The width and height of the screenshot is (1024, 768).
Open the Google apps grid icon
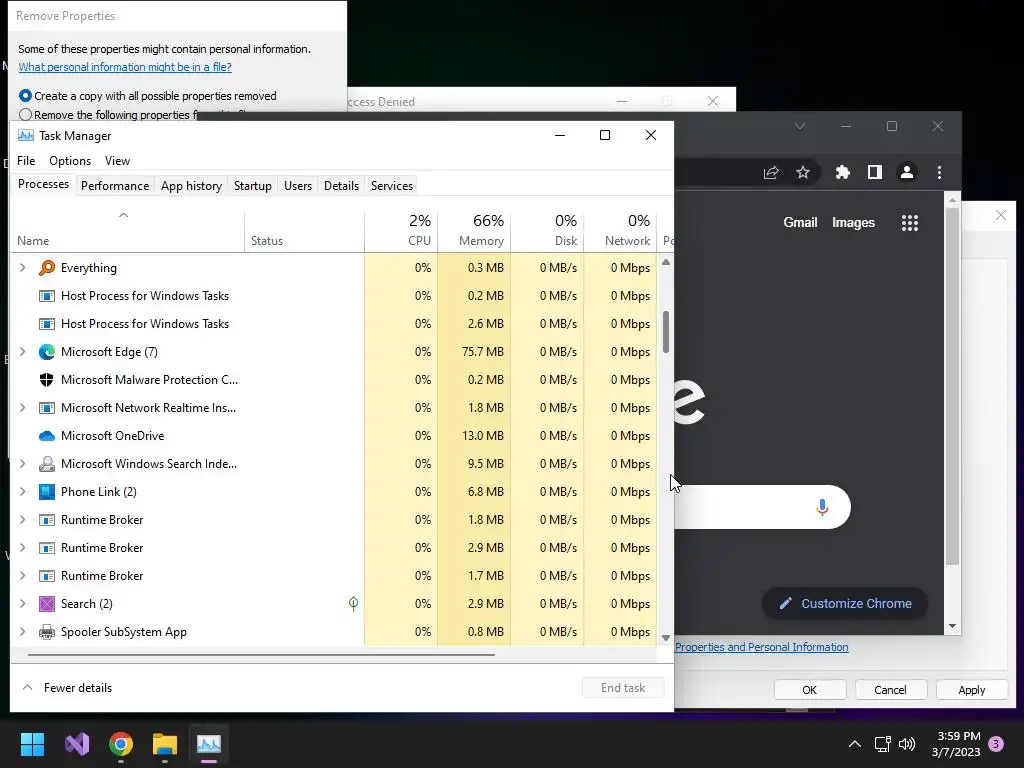pyautogui.click(x=910, y=223)
